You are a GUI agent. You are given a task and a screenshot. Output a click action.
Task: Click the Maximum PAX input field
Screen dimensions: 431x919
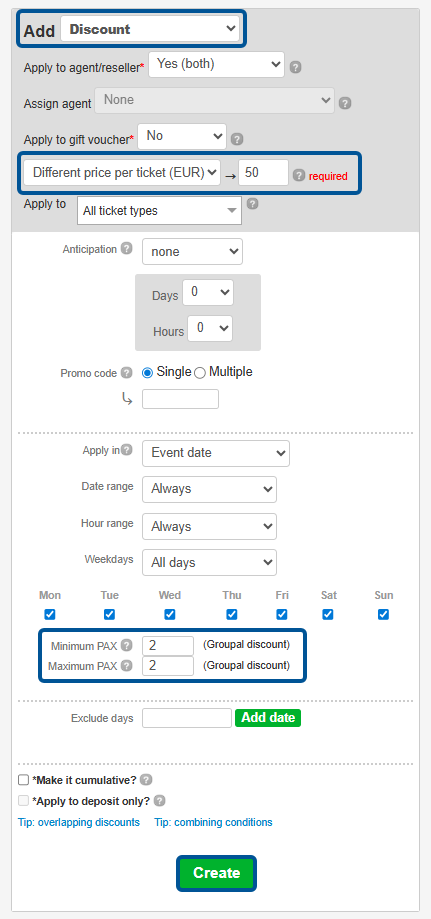click(x=168, y=666)
